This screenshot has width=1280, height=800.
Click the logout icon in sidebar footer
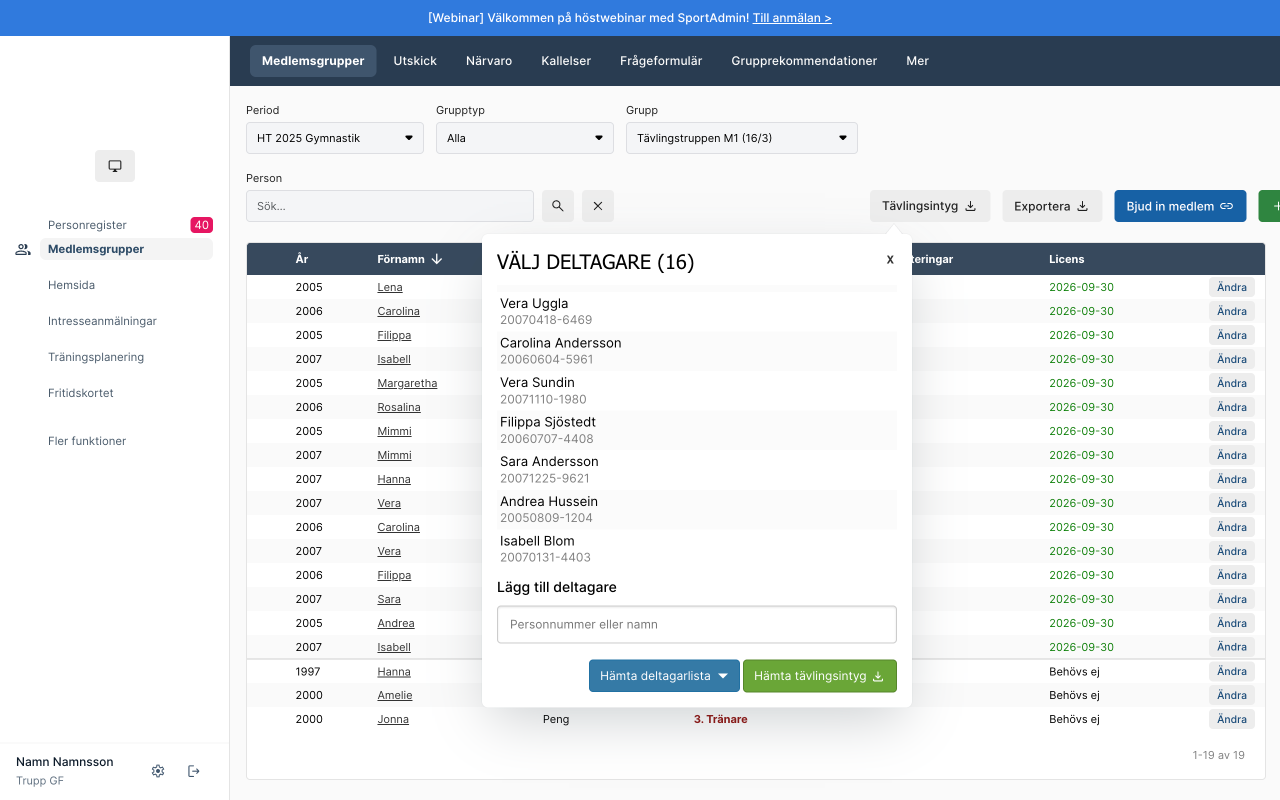[x=194, y=771]
